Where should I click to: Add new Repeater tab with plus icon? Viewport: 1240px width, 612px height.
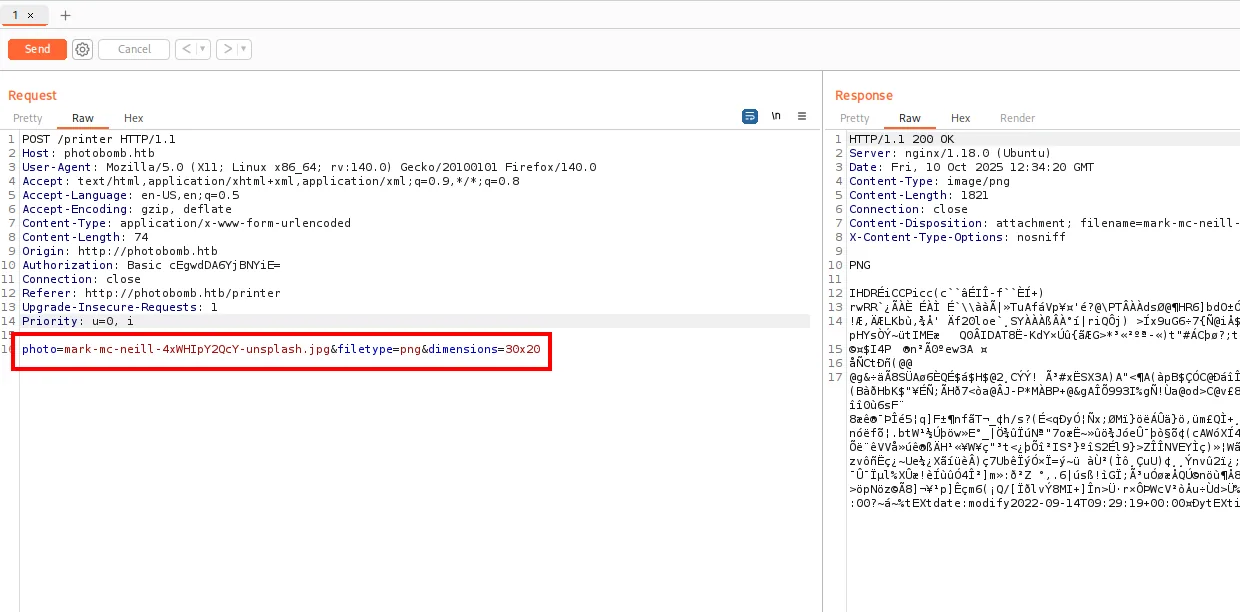click(x=66, y=15)
